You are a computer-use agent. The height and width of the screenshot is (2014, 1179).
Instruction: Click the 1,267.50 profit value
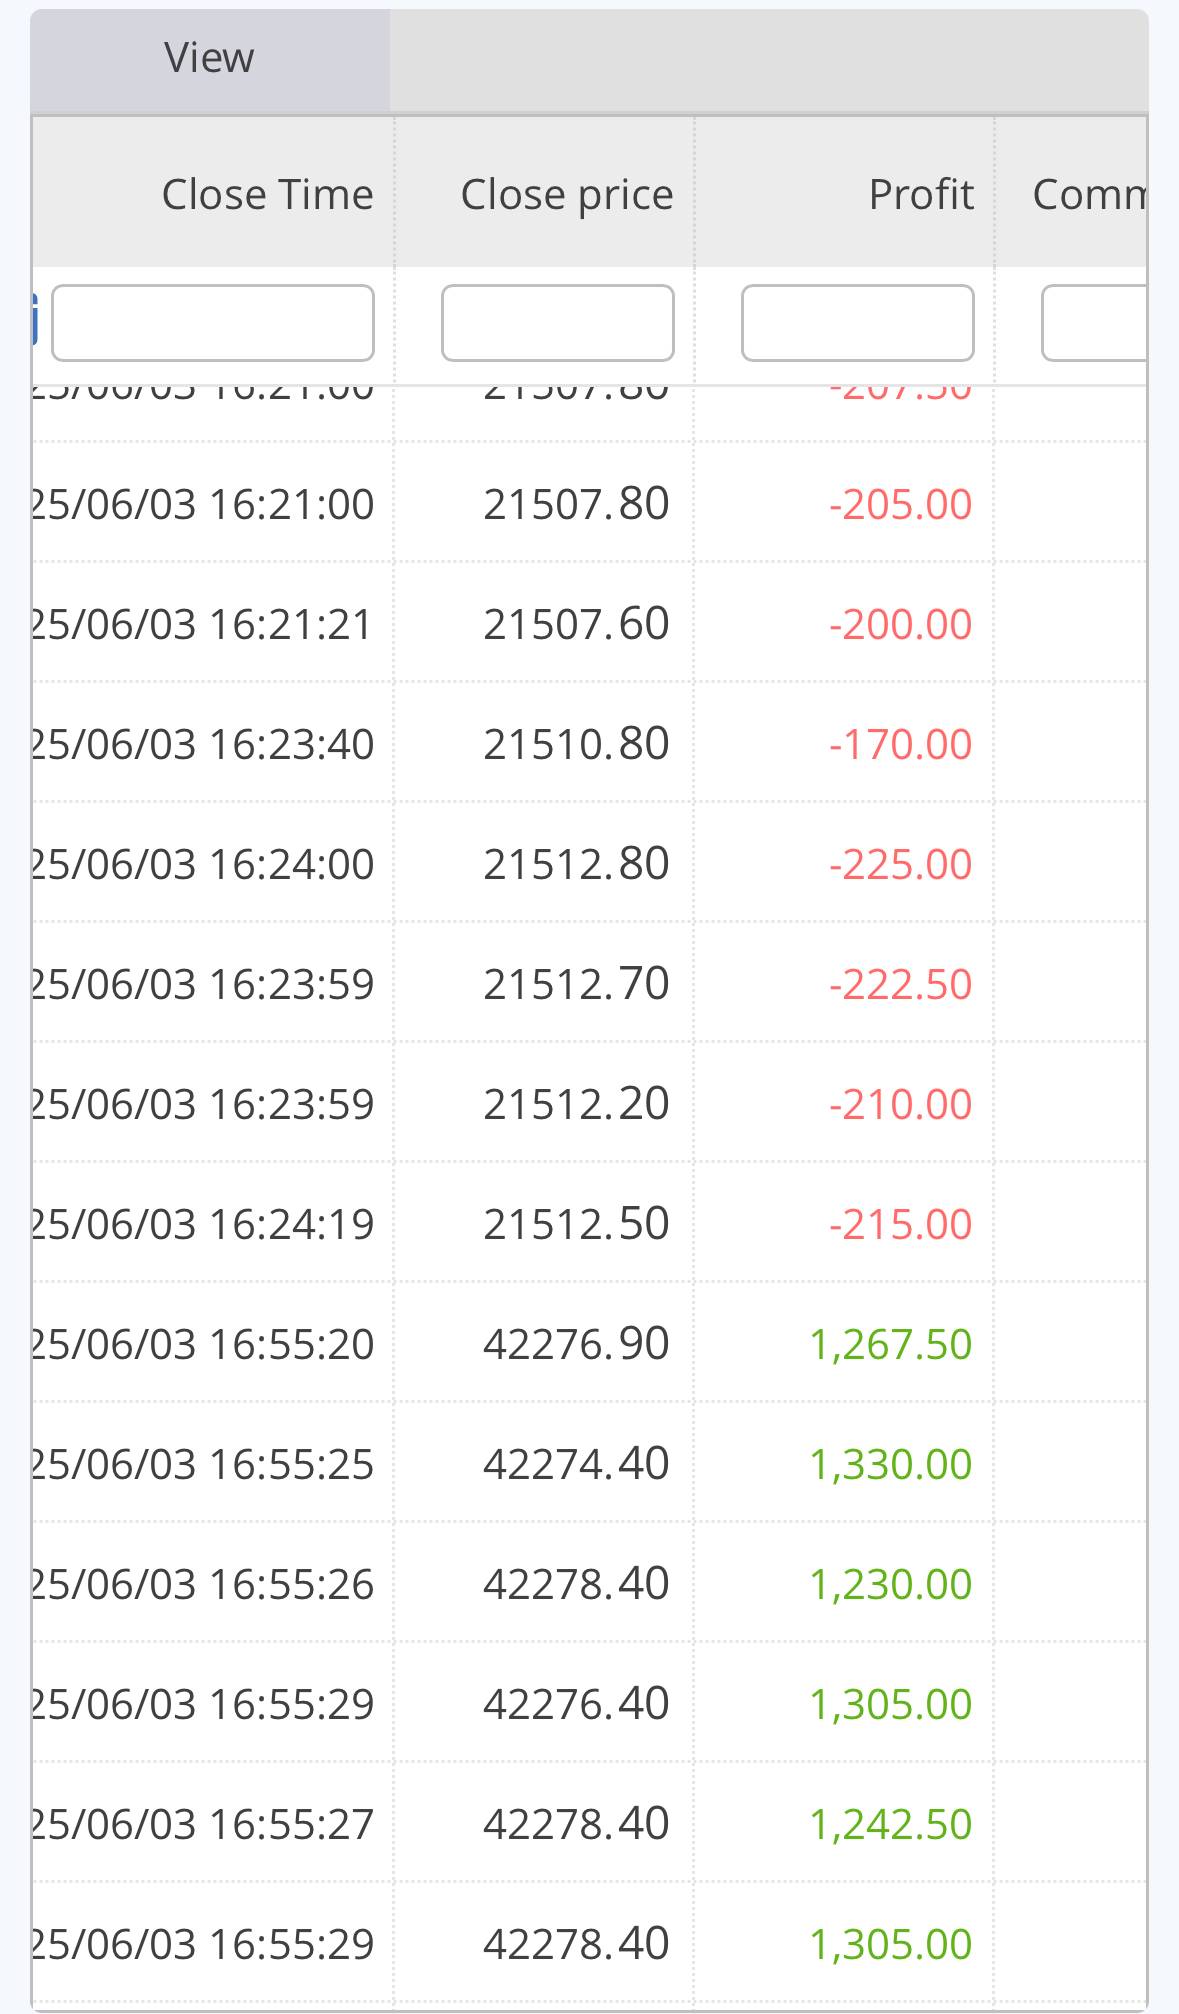pos(890,1344)
